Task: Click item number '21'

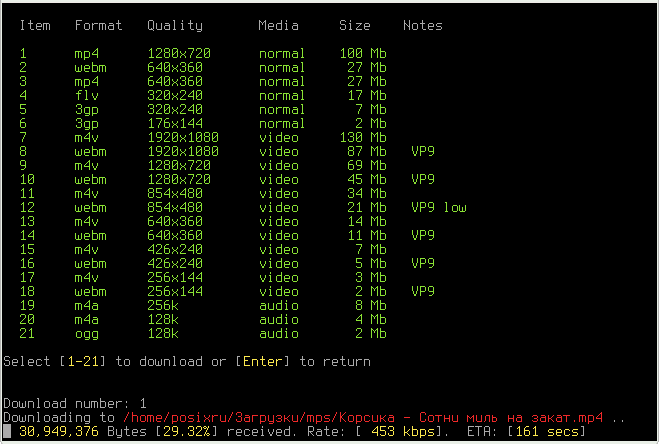Action: click(x=27, y=333)
